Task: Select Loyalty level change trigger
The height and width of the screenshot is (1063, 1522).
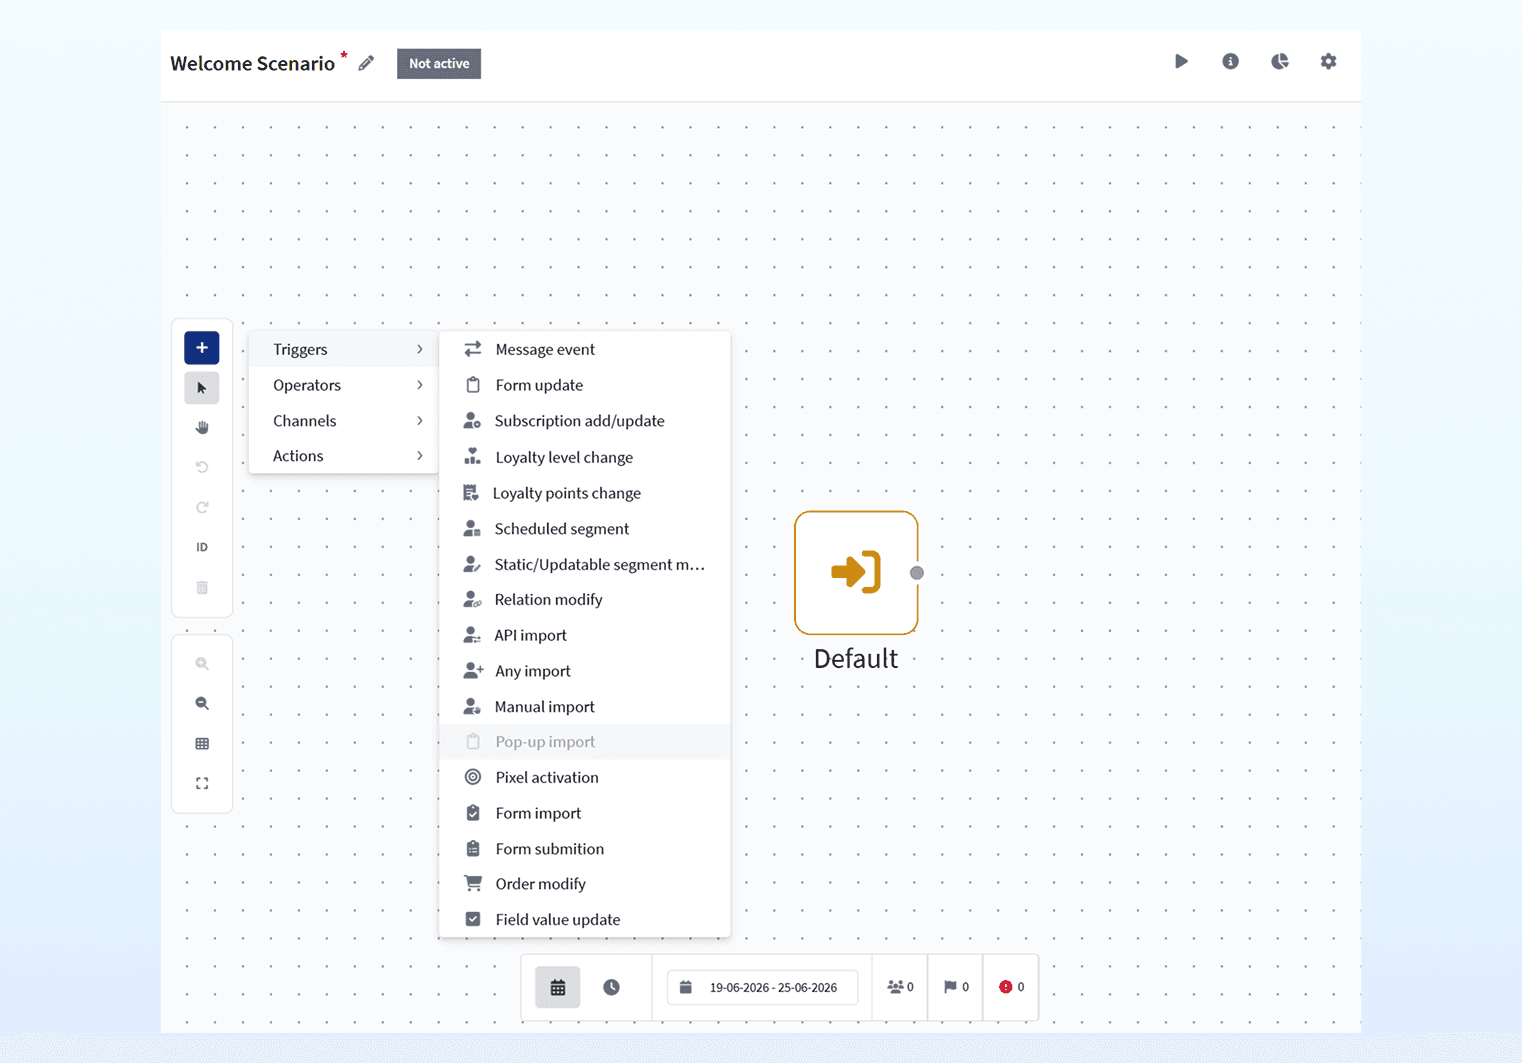Action: (x=585, y=457)
